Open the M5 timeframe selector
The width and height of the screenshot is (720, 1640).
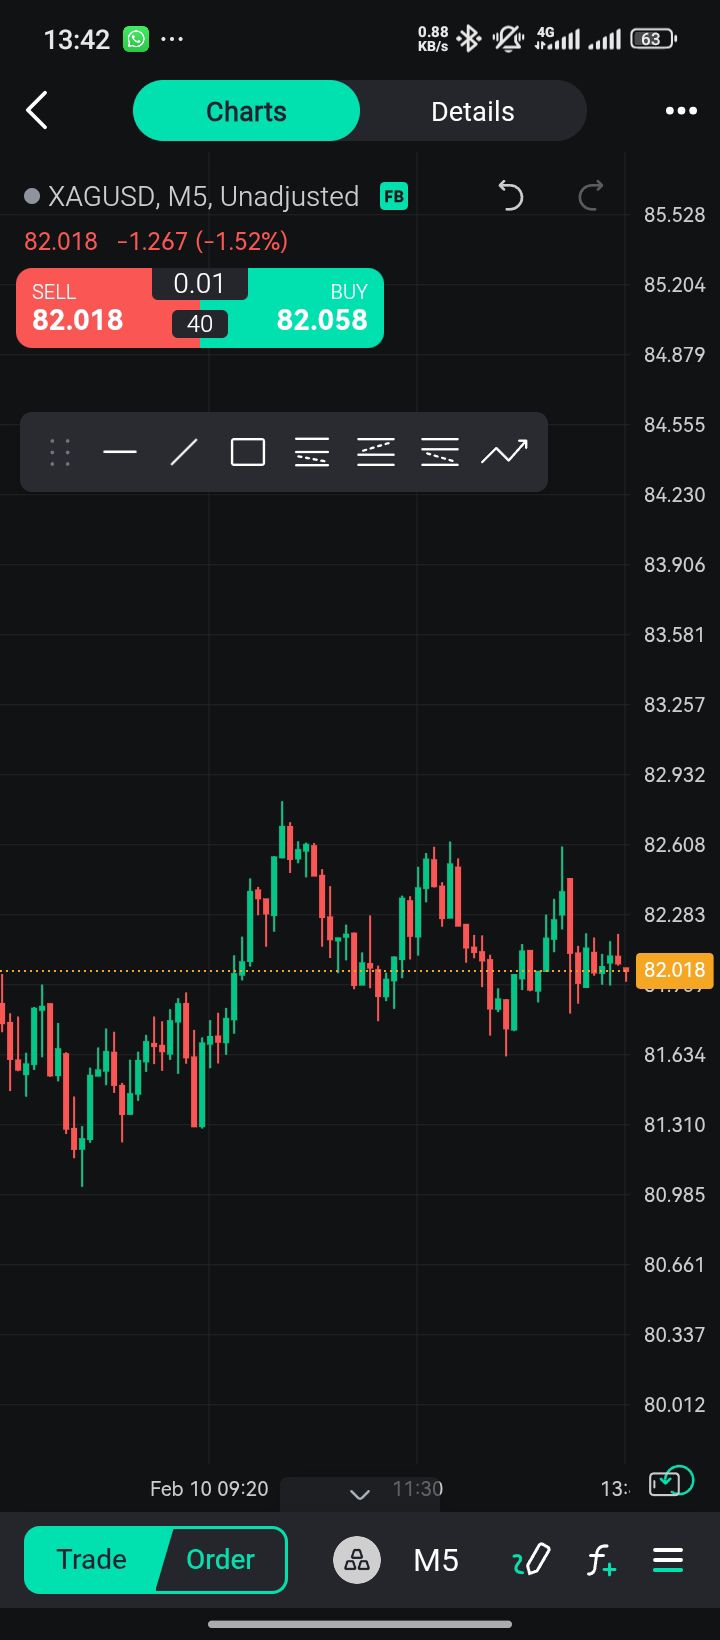coord(436,1560)
